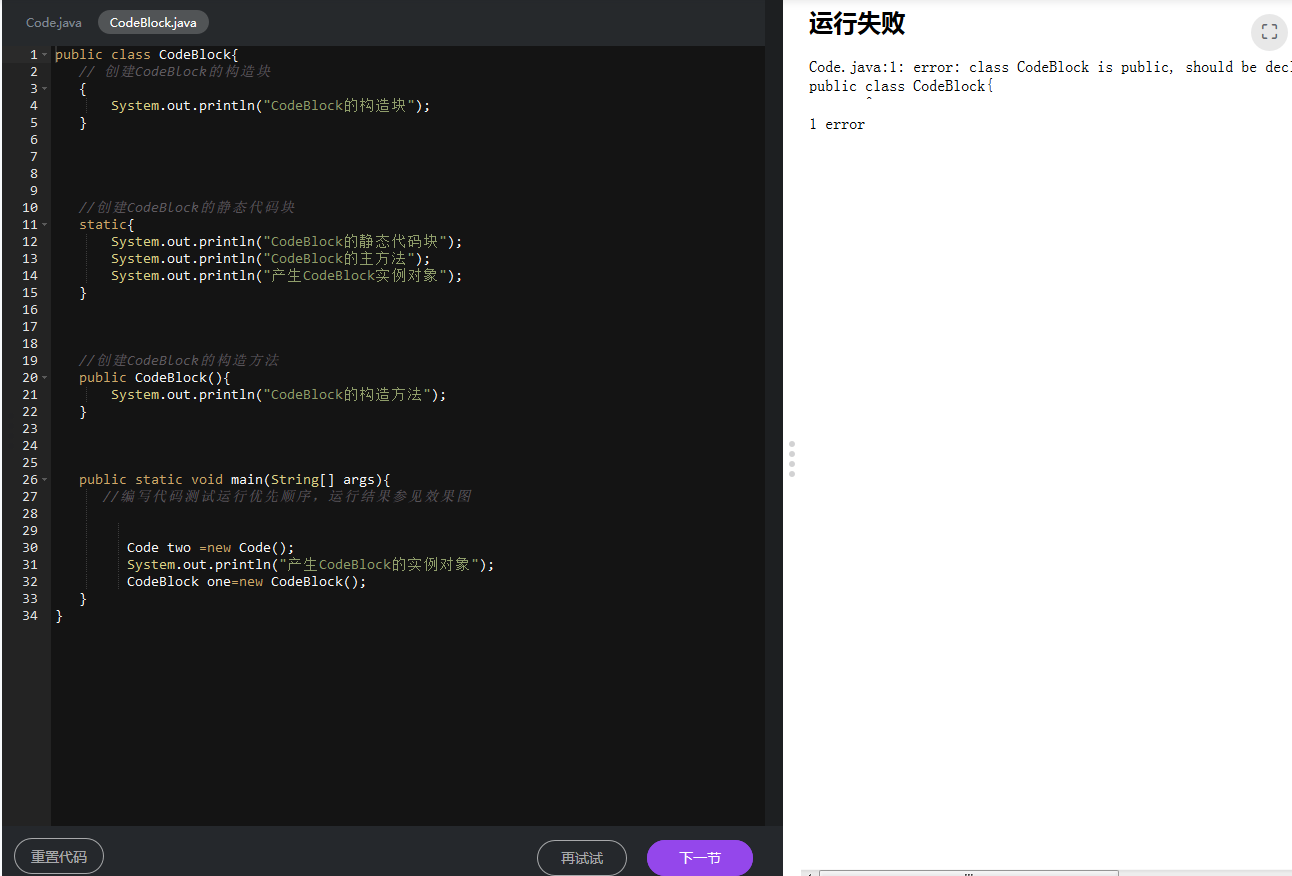Click the comment '// 创建CodeBlock的构造块'

175,72
